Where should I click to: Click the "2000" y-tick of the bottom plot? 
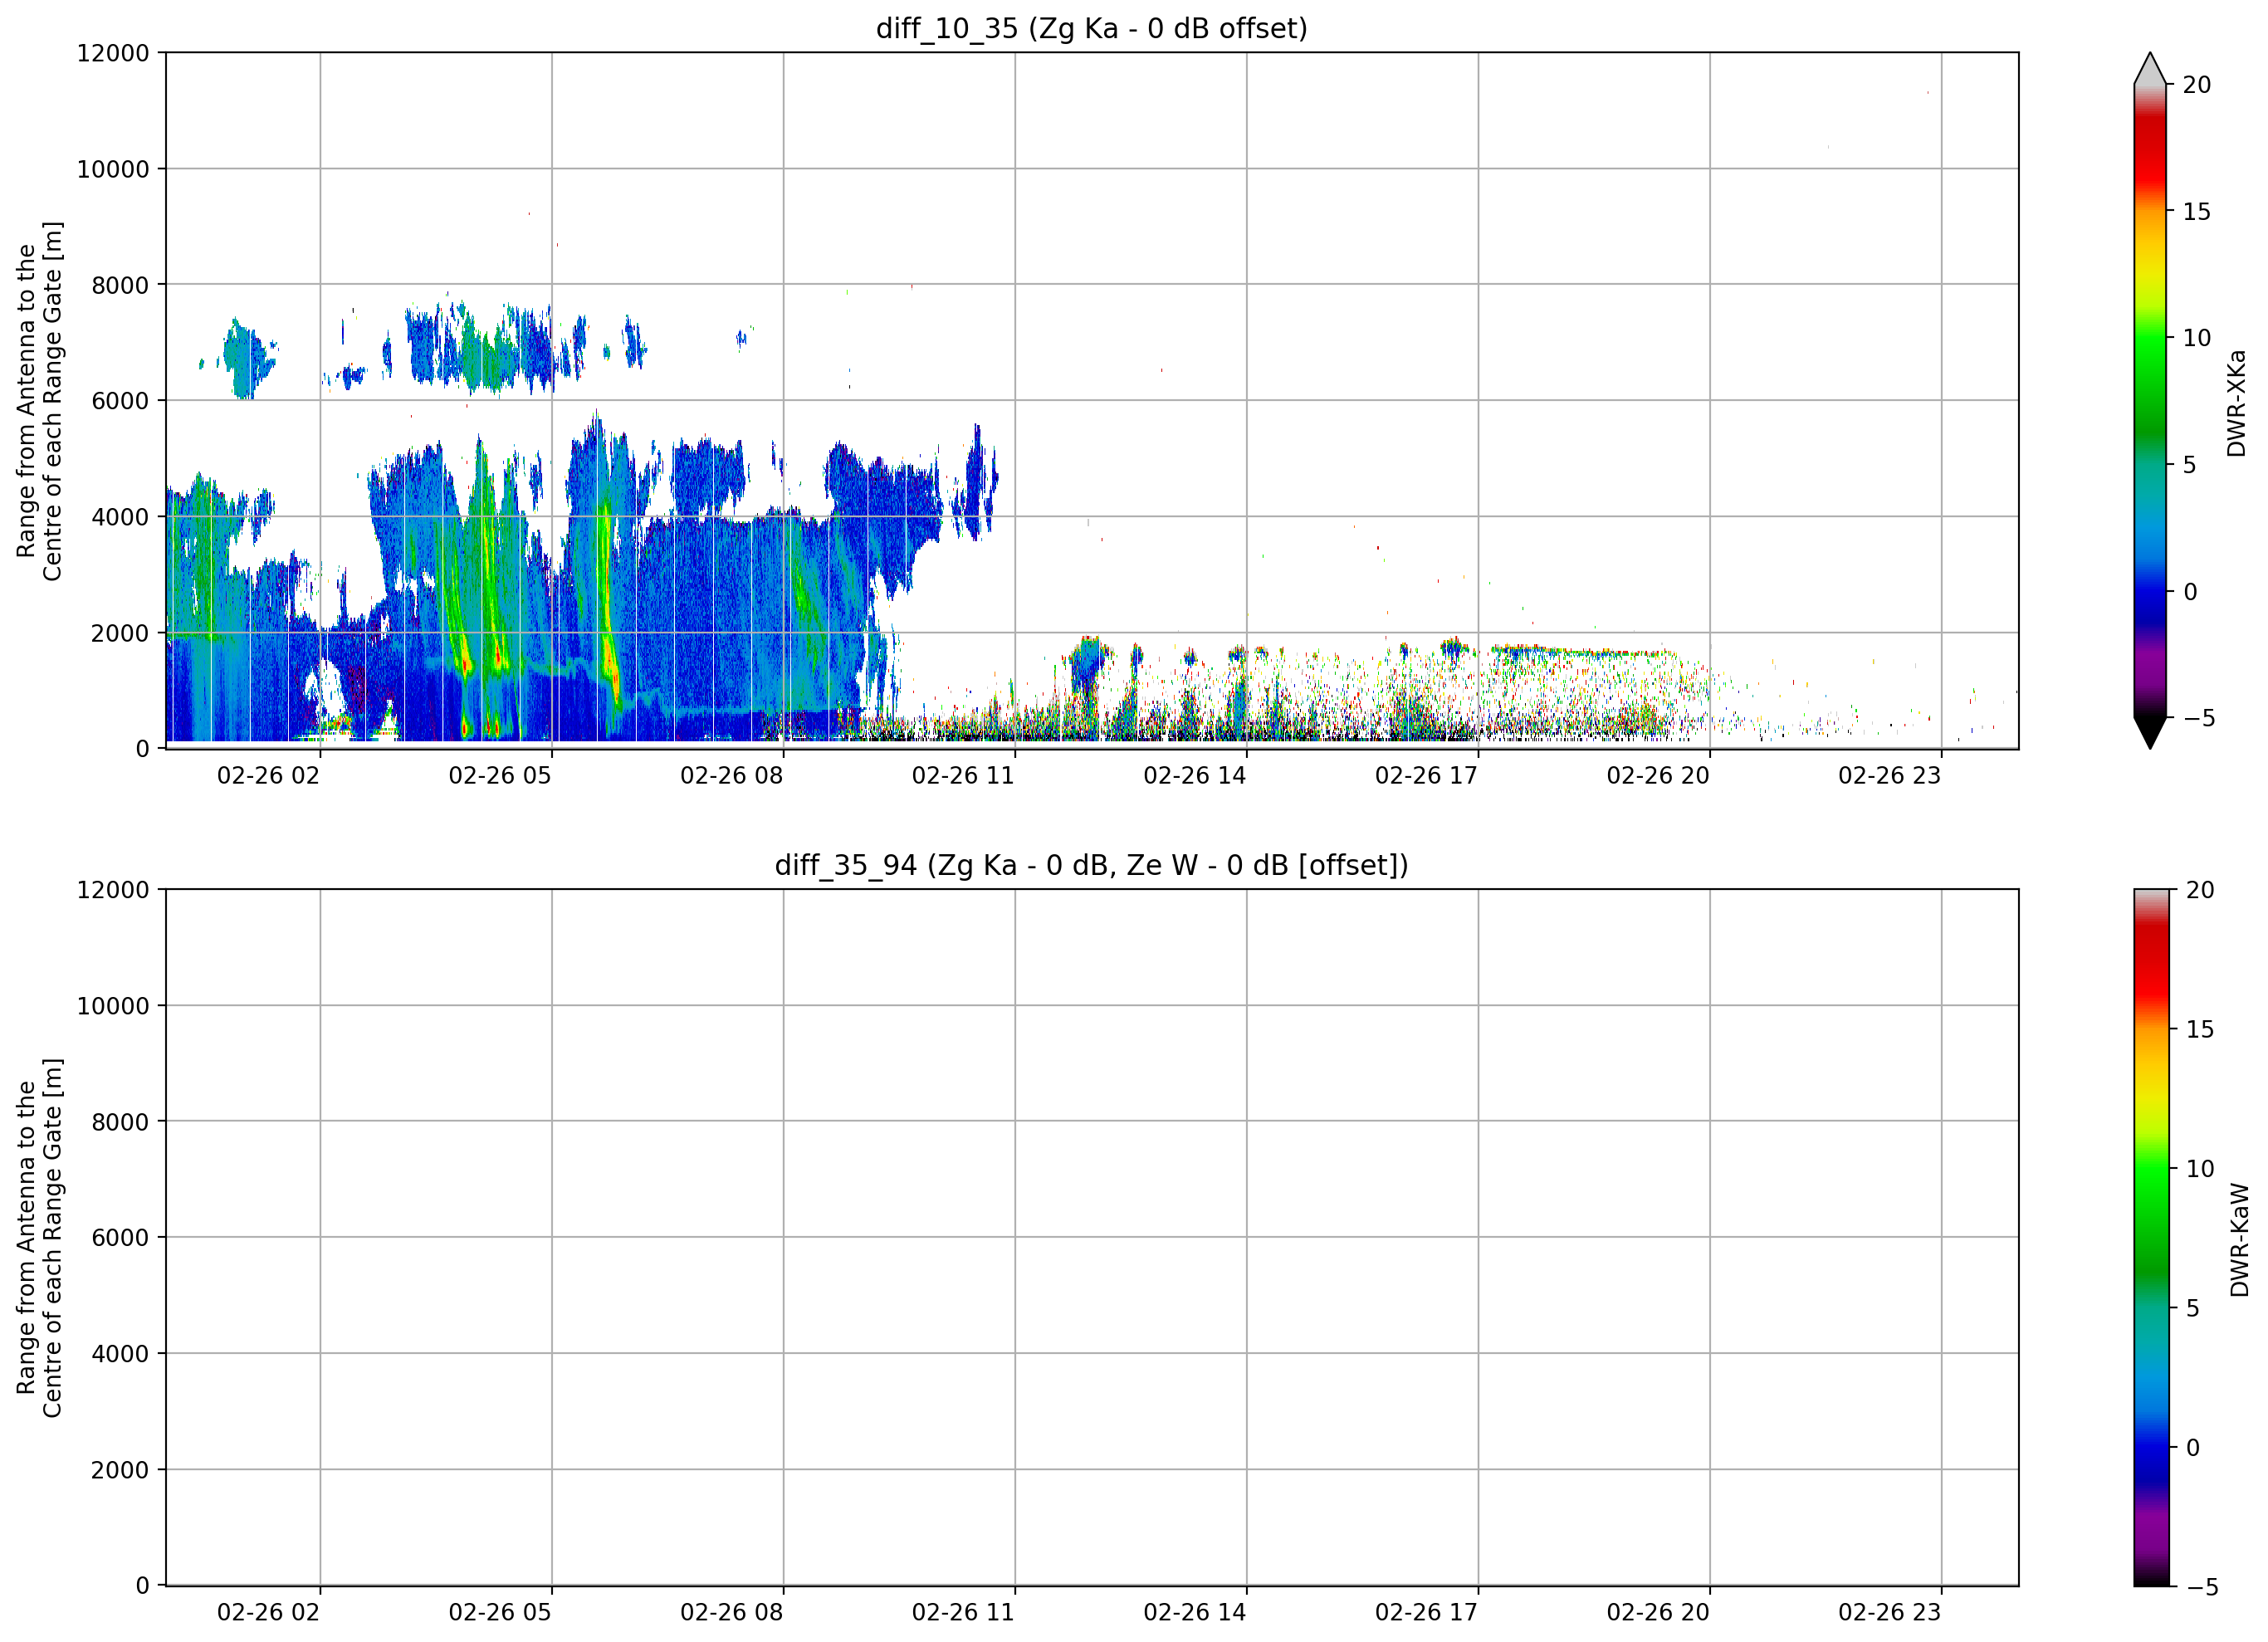point(120,1470)
